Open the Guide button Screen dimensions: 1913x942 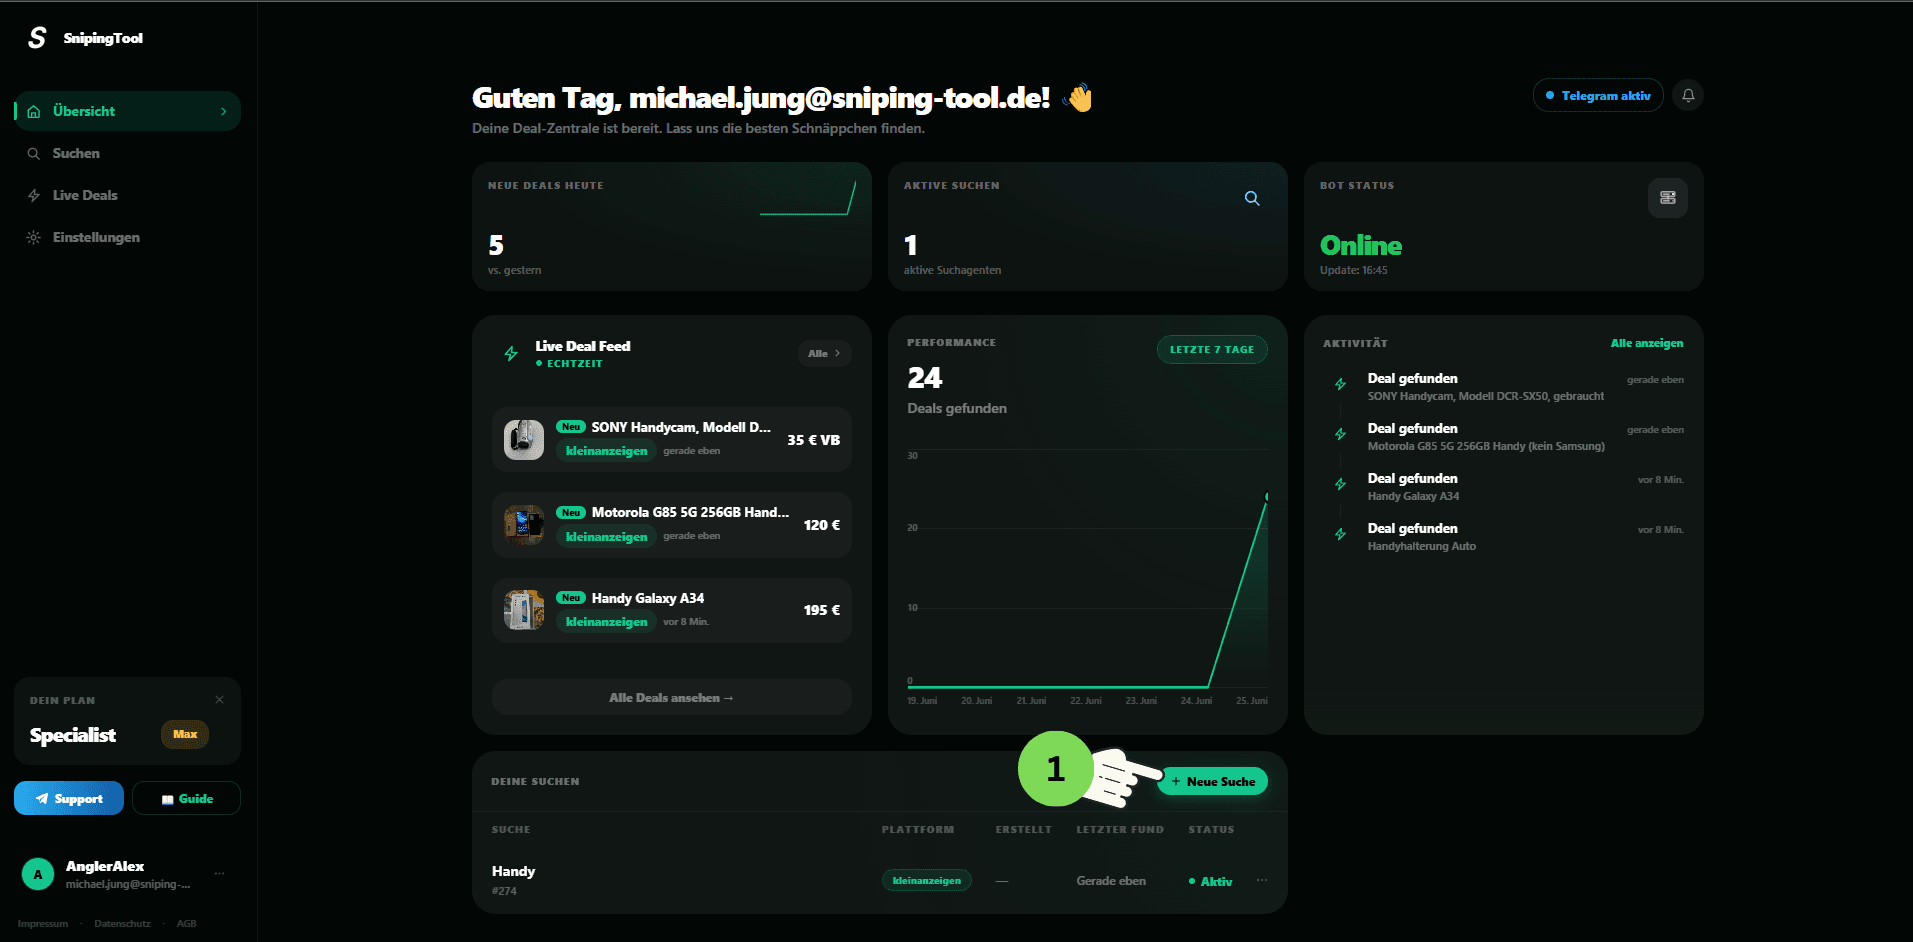[186, 798]
